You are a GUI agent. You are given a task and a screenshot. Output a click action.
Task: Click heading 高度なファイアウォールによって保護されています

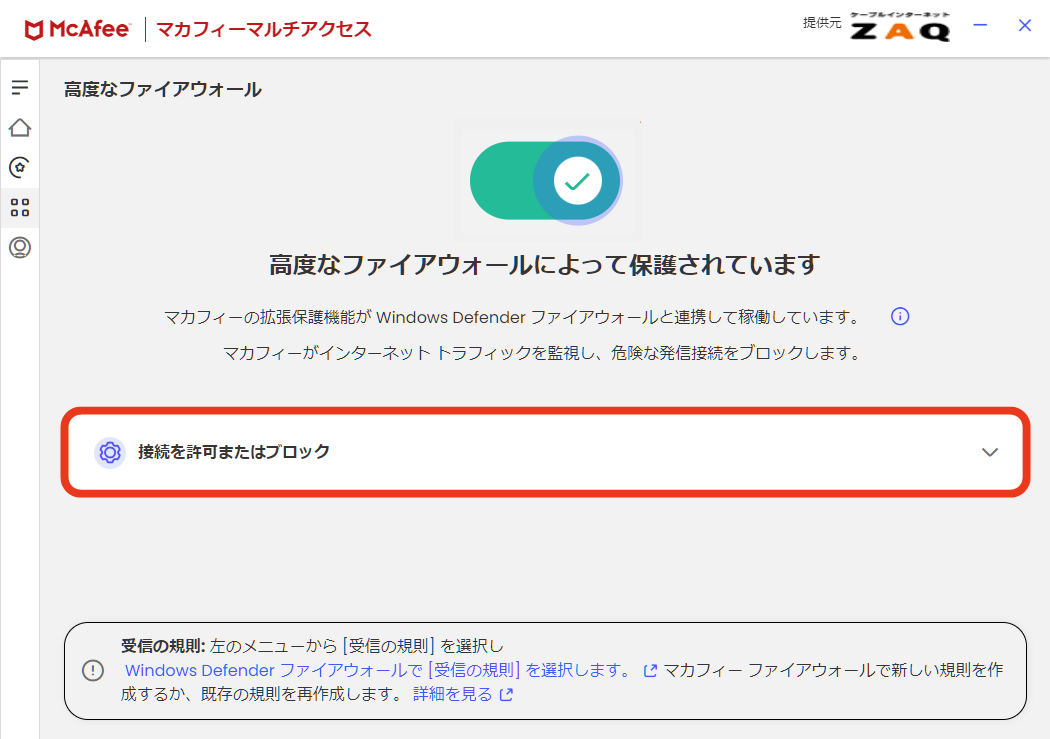544,265
